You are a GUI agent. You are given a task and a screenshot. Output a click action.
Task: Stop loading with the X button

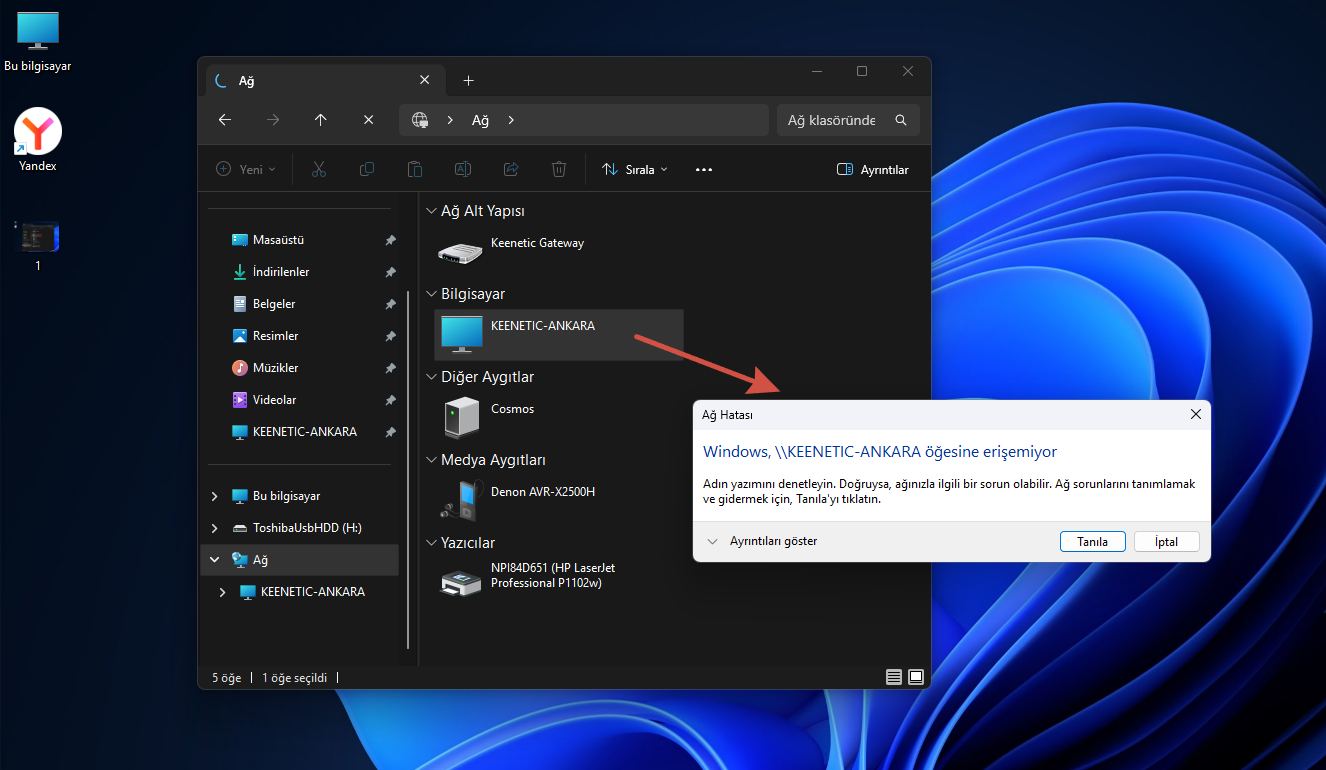pos(368,120)
